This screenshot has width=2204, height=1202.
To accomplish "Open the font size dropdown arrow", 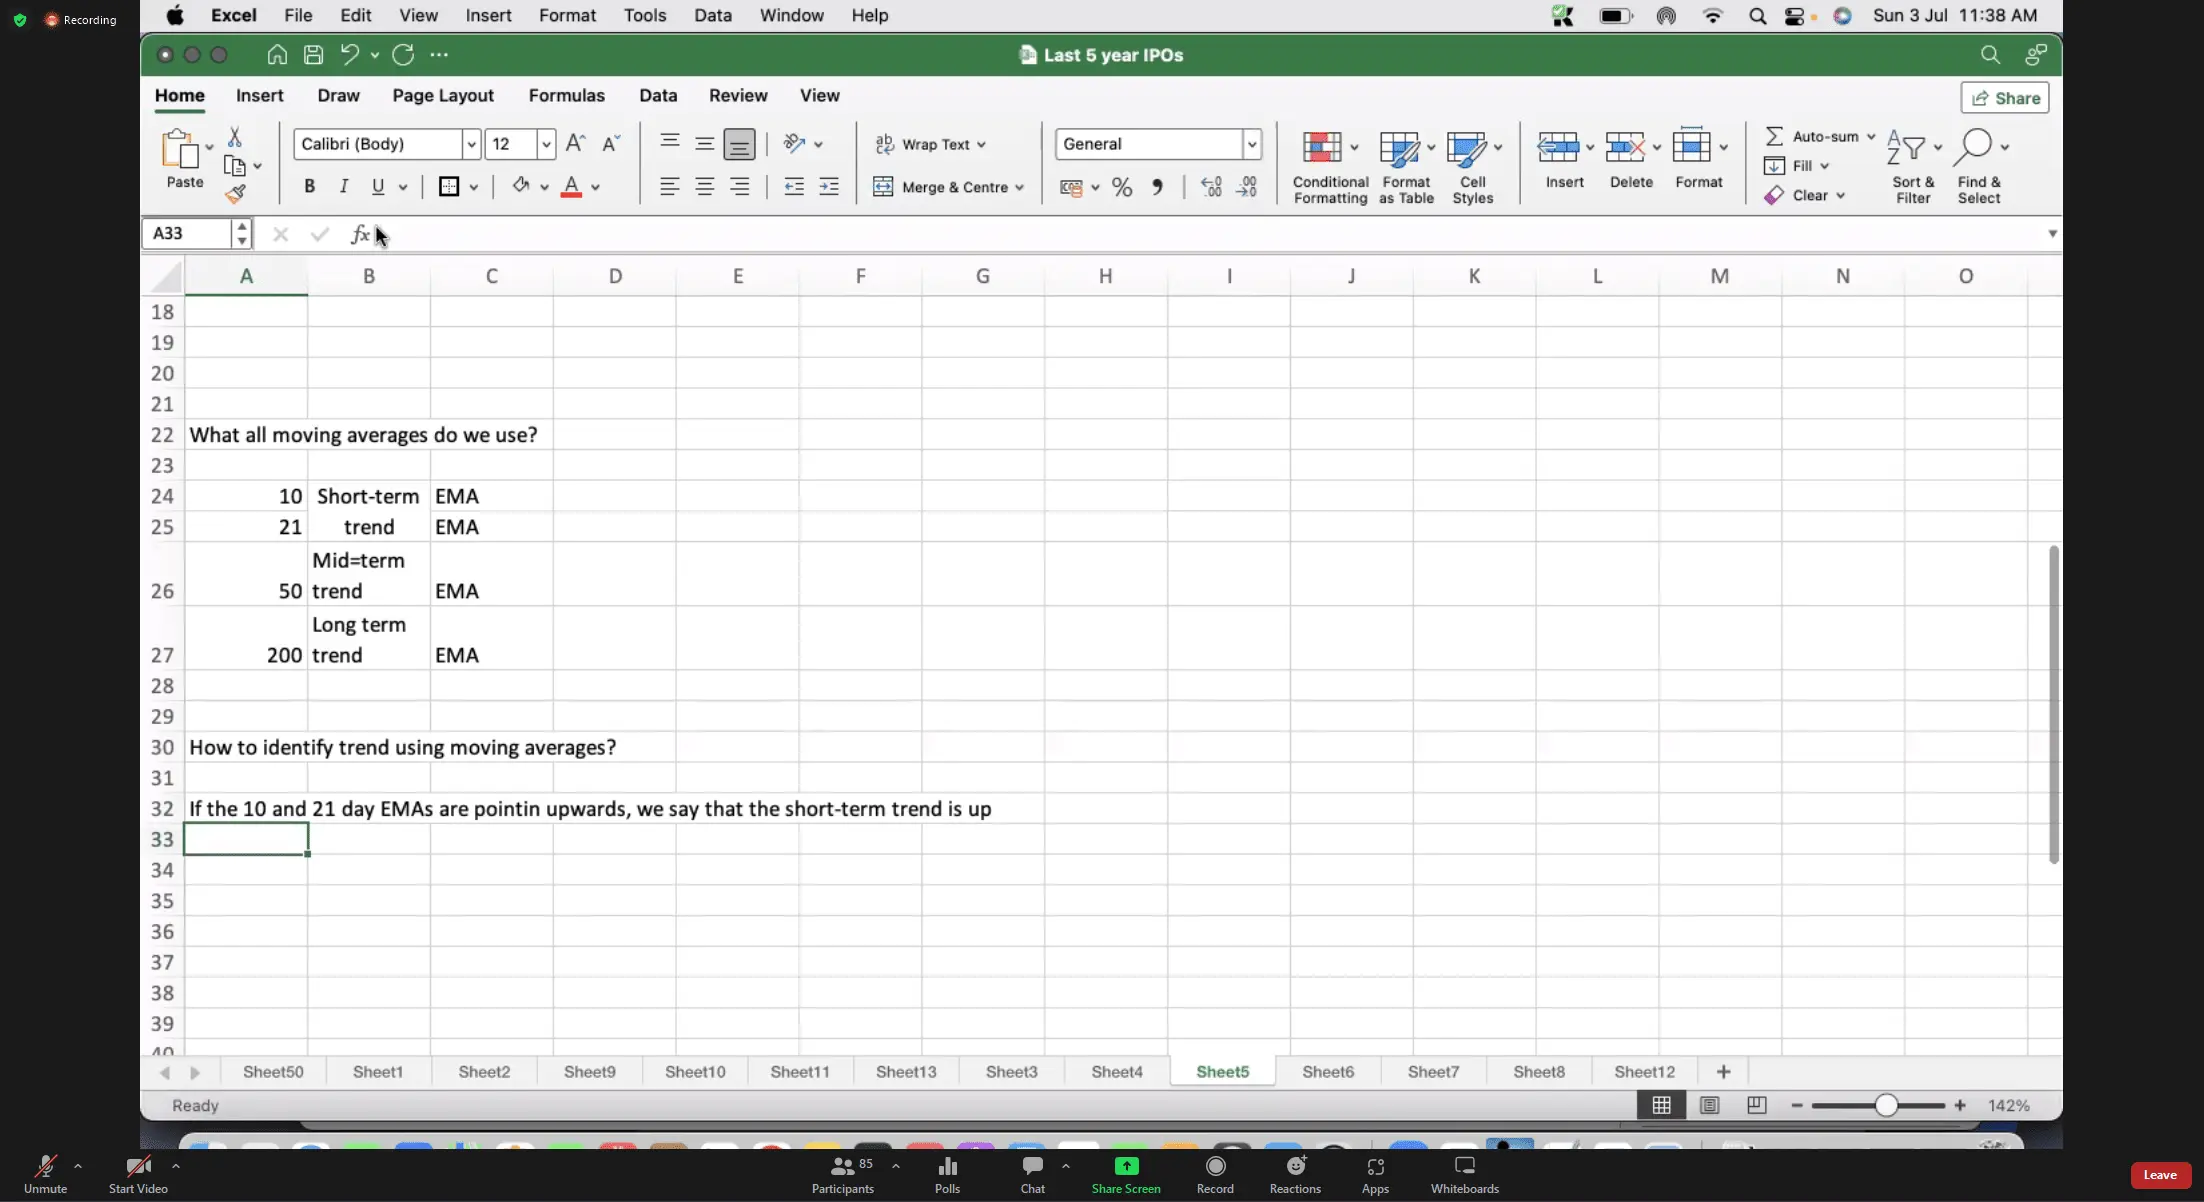I will tap(546, 144).
